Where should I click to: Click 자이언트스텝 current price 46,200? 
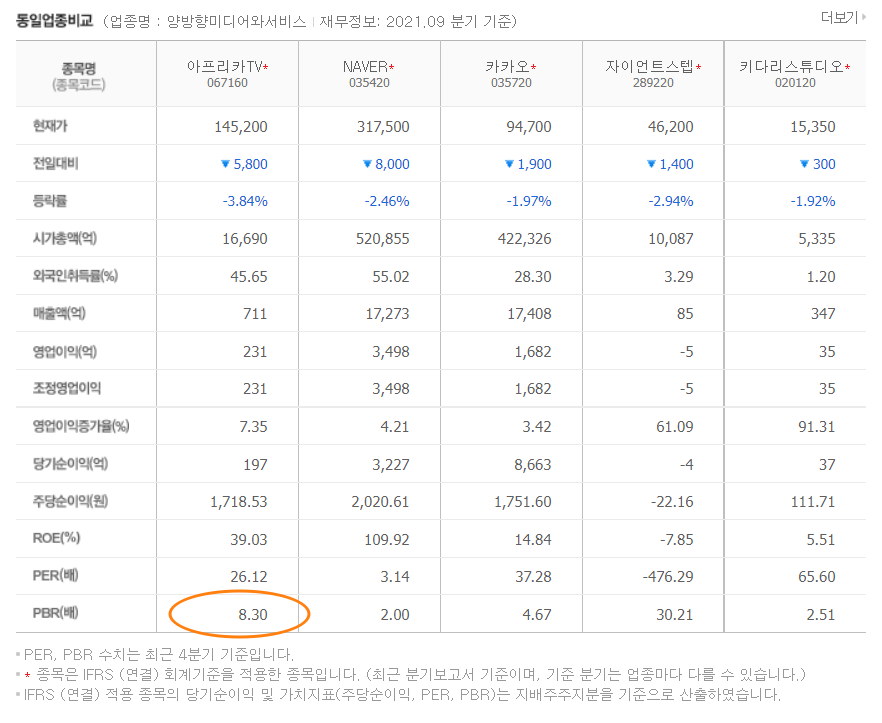670,127
